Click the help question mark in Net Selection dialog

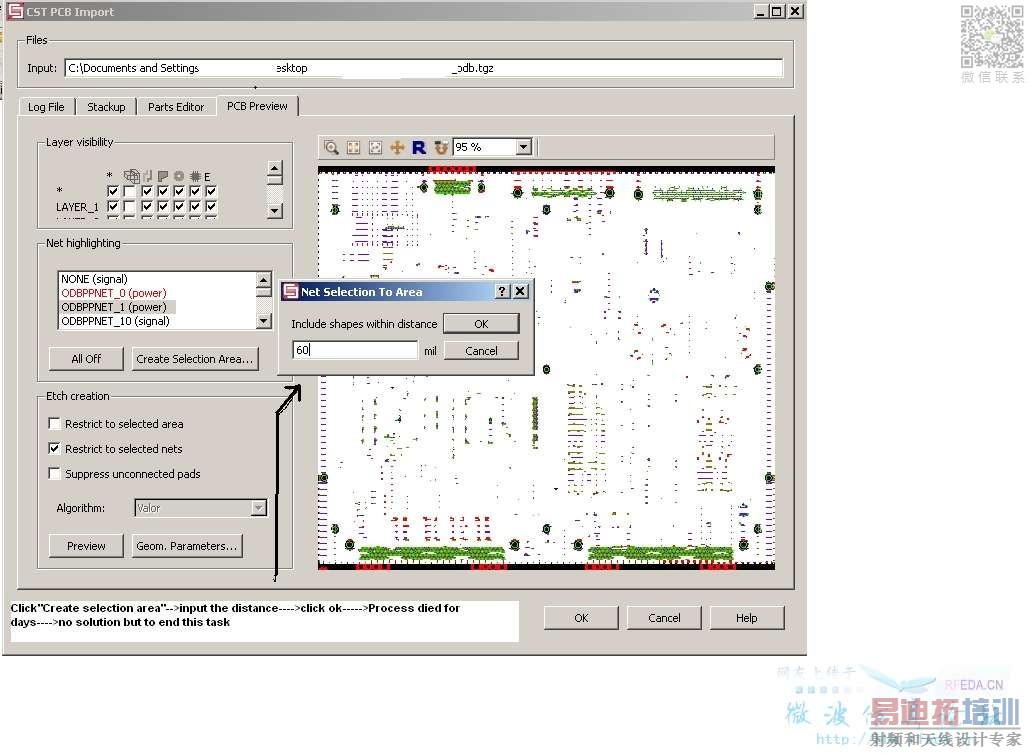click(502, 291)
